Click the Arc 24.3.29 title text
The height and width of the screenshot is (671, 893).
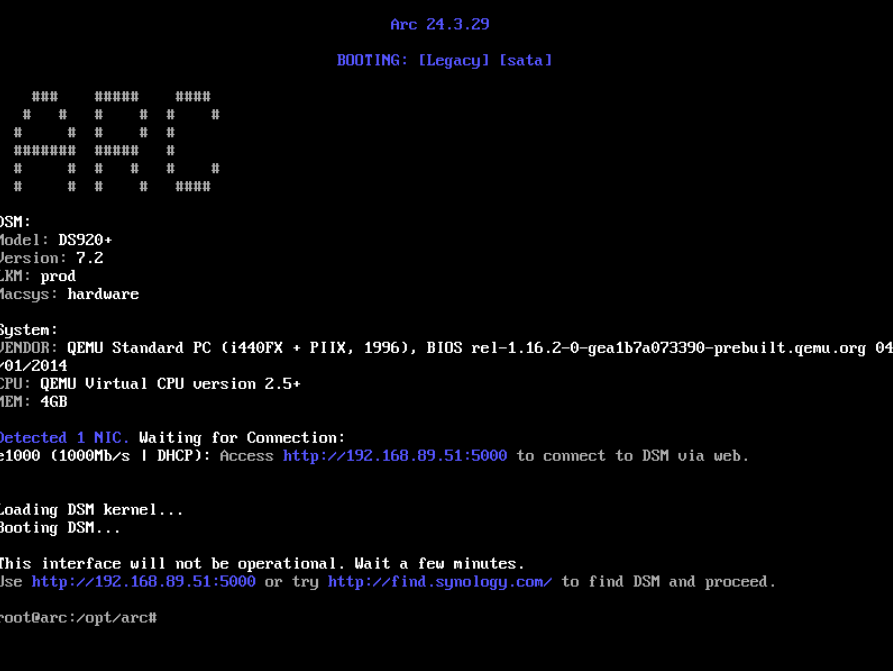pyautogui.click(x=439, y=24)
